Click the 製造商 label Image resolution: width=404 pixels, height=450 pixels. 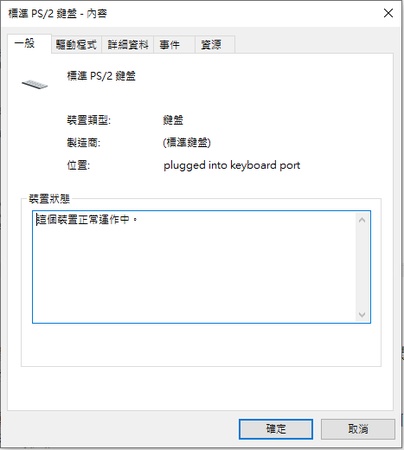coord(84,143)
